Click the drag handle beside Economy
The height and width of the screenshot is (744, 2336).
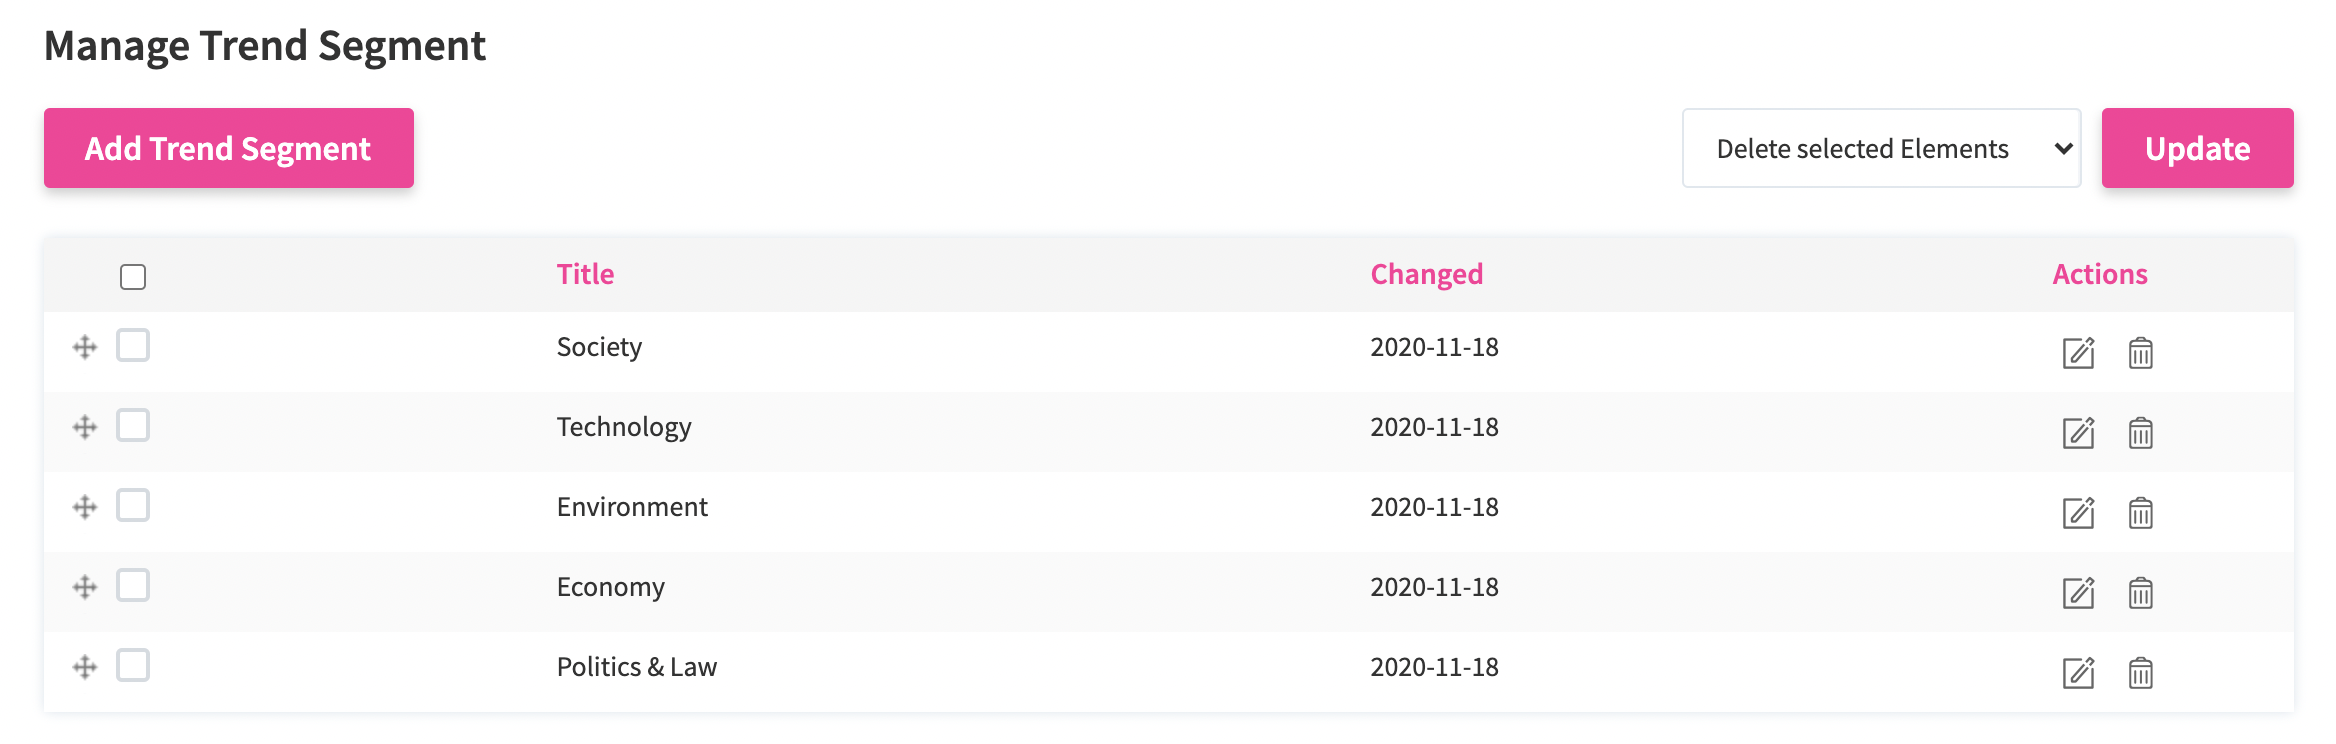pos(85,587)
